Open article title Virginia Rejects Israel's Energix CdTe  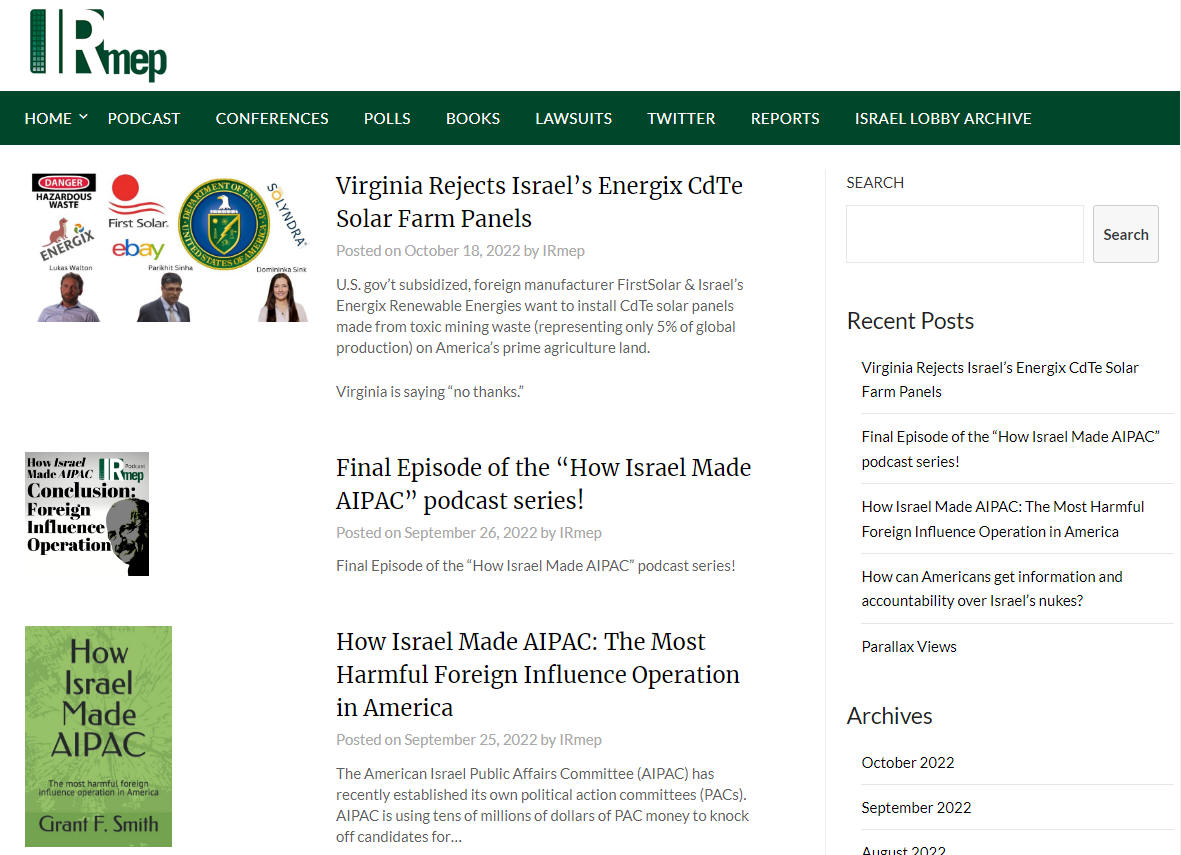pos(539,202)
